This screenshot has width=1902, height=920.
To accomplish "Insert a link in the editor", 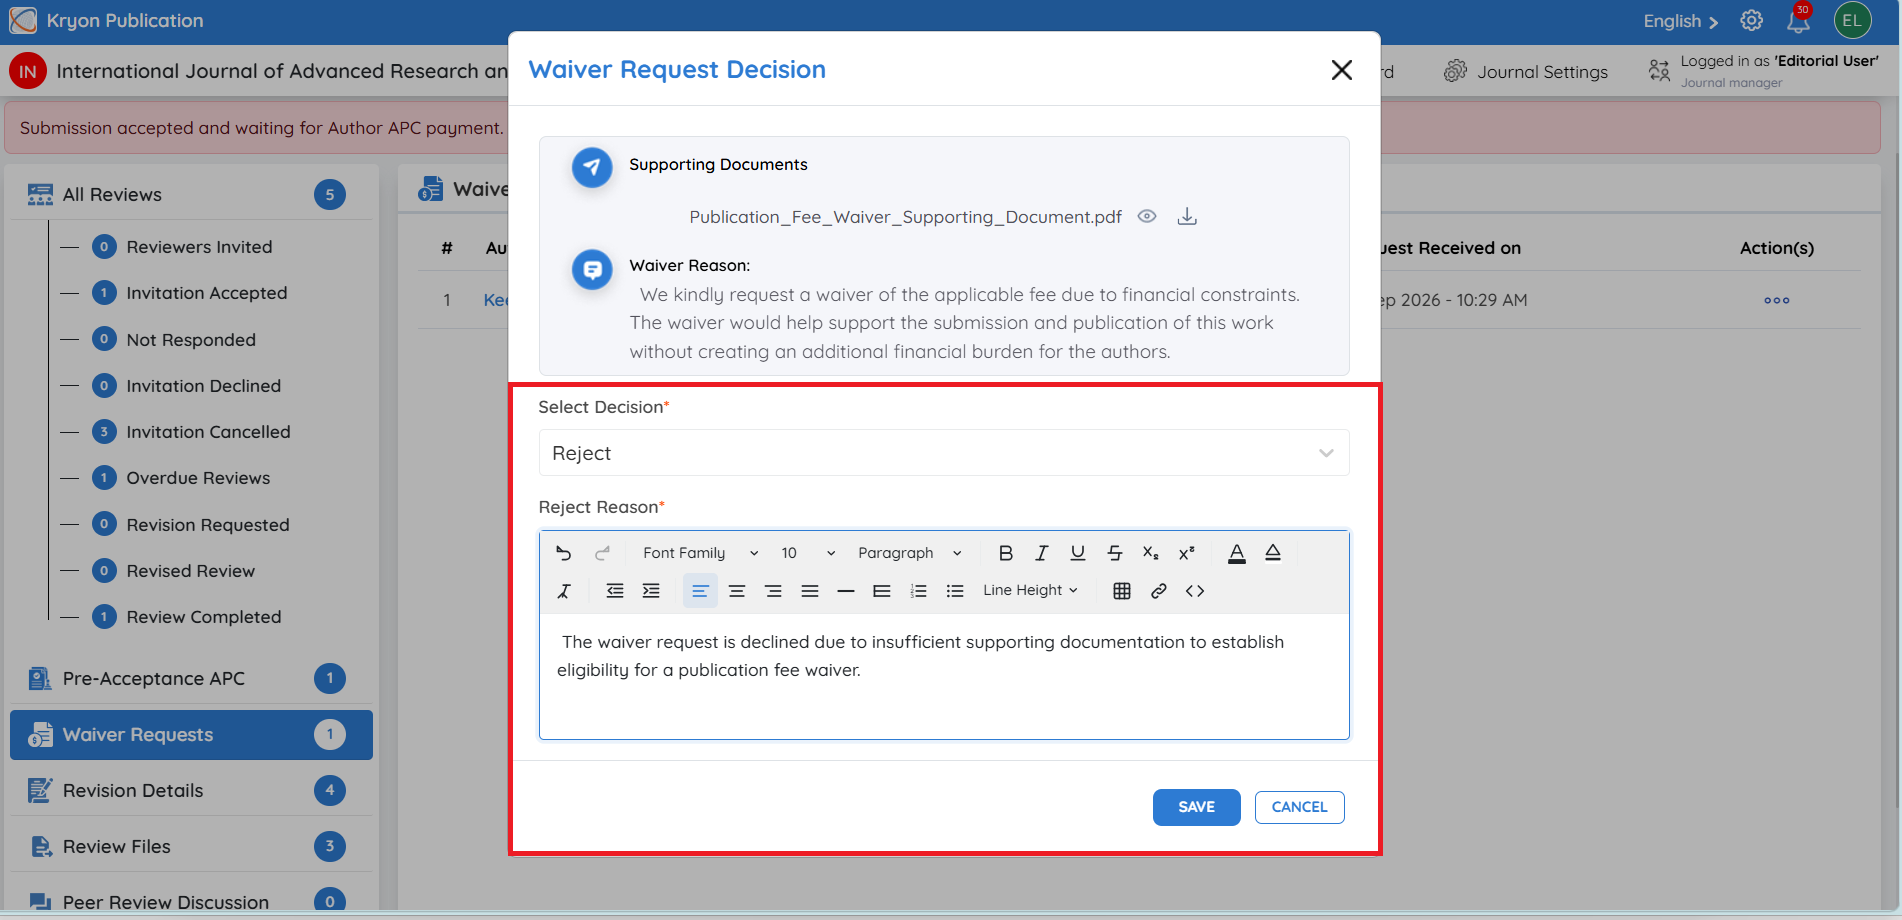I will coord(1159,591).
